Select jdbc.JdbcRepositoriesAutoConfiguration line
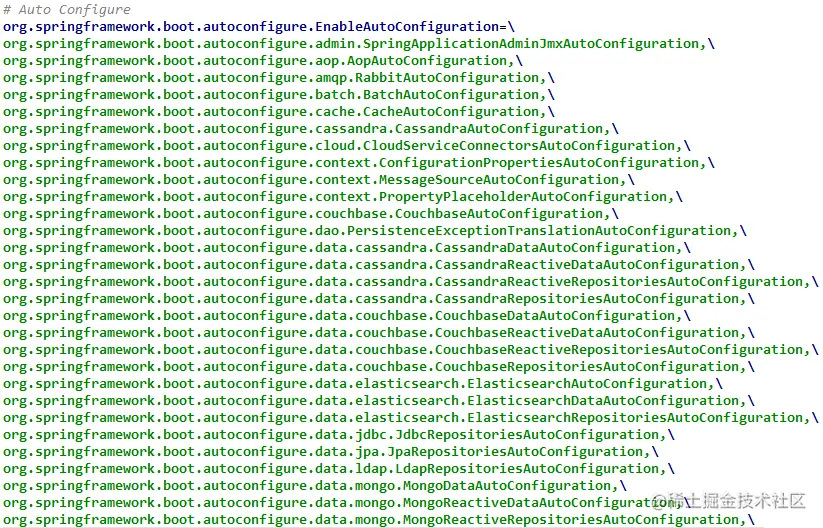This screenshot has height=528, width=823. pyautogui.click(x=339, y=435)
